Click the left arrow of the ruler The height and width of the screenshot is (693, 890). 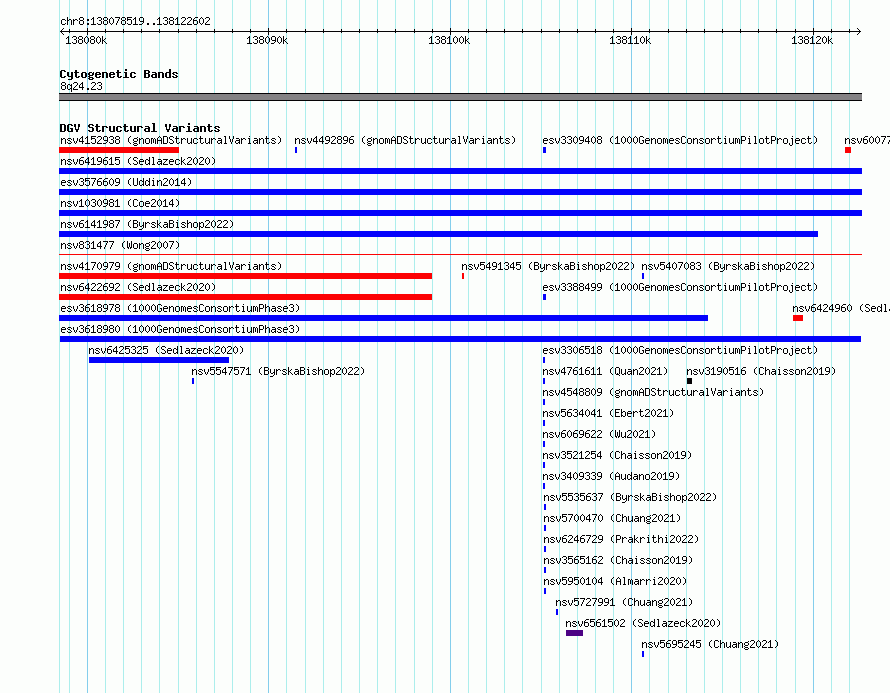[x=62, y=32]
